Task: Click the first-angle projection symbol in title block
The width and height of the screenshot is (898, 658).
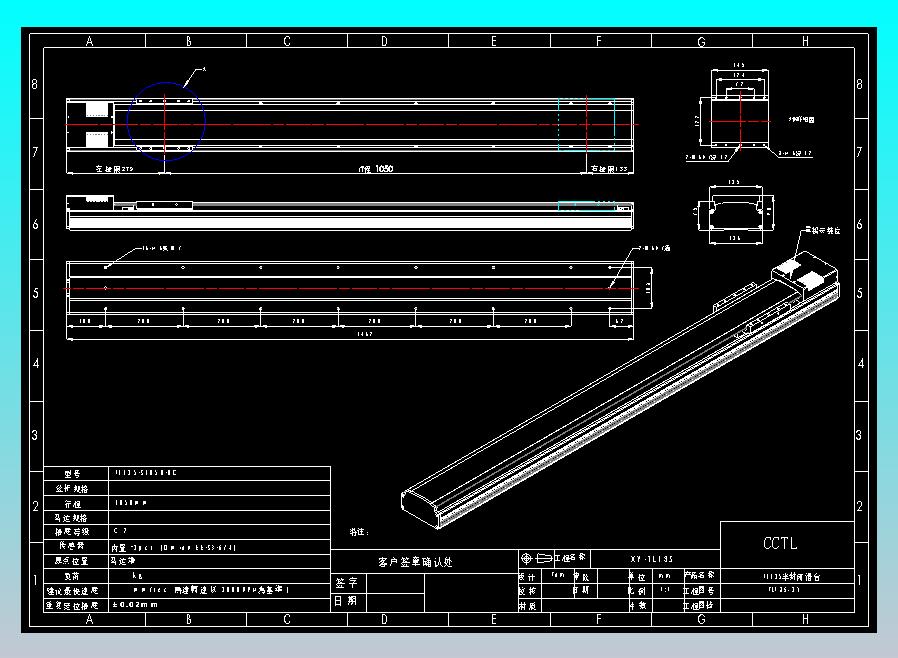Action: [x=536, y=558]
